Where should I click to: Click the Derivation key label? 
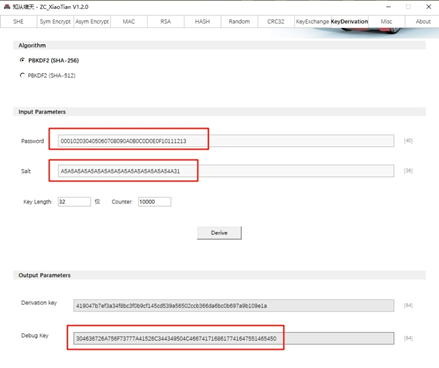[x=39, y=303]
